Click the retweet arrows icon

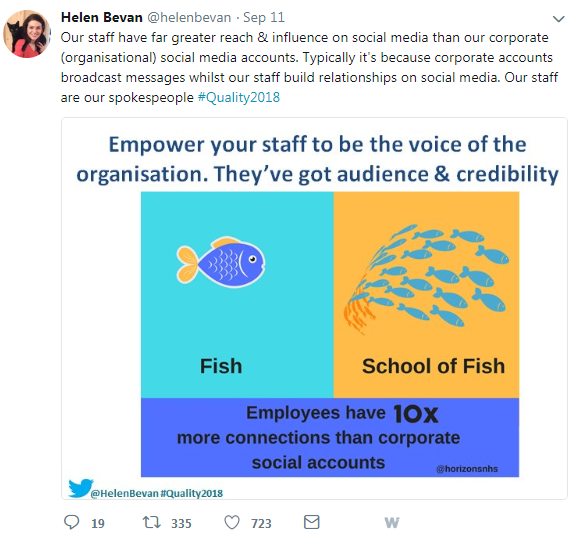click(151, 522)
